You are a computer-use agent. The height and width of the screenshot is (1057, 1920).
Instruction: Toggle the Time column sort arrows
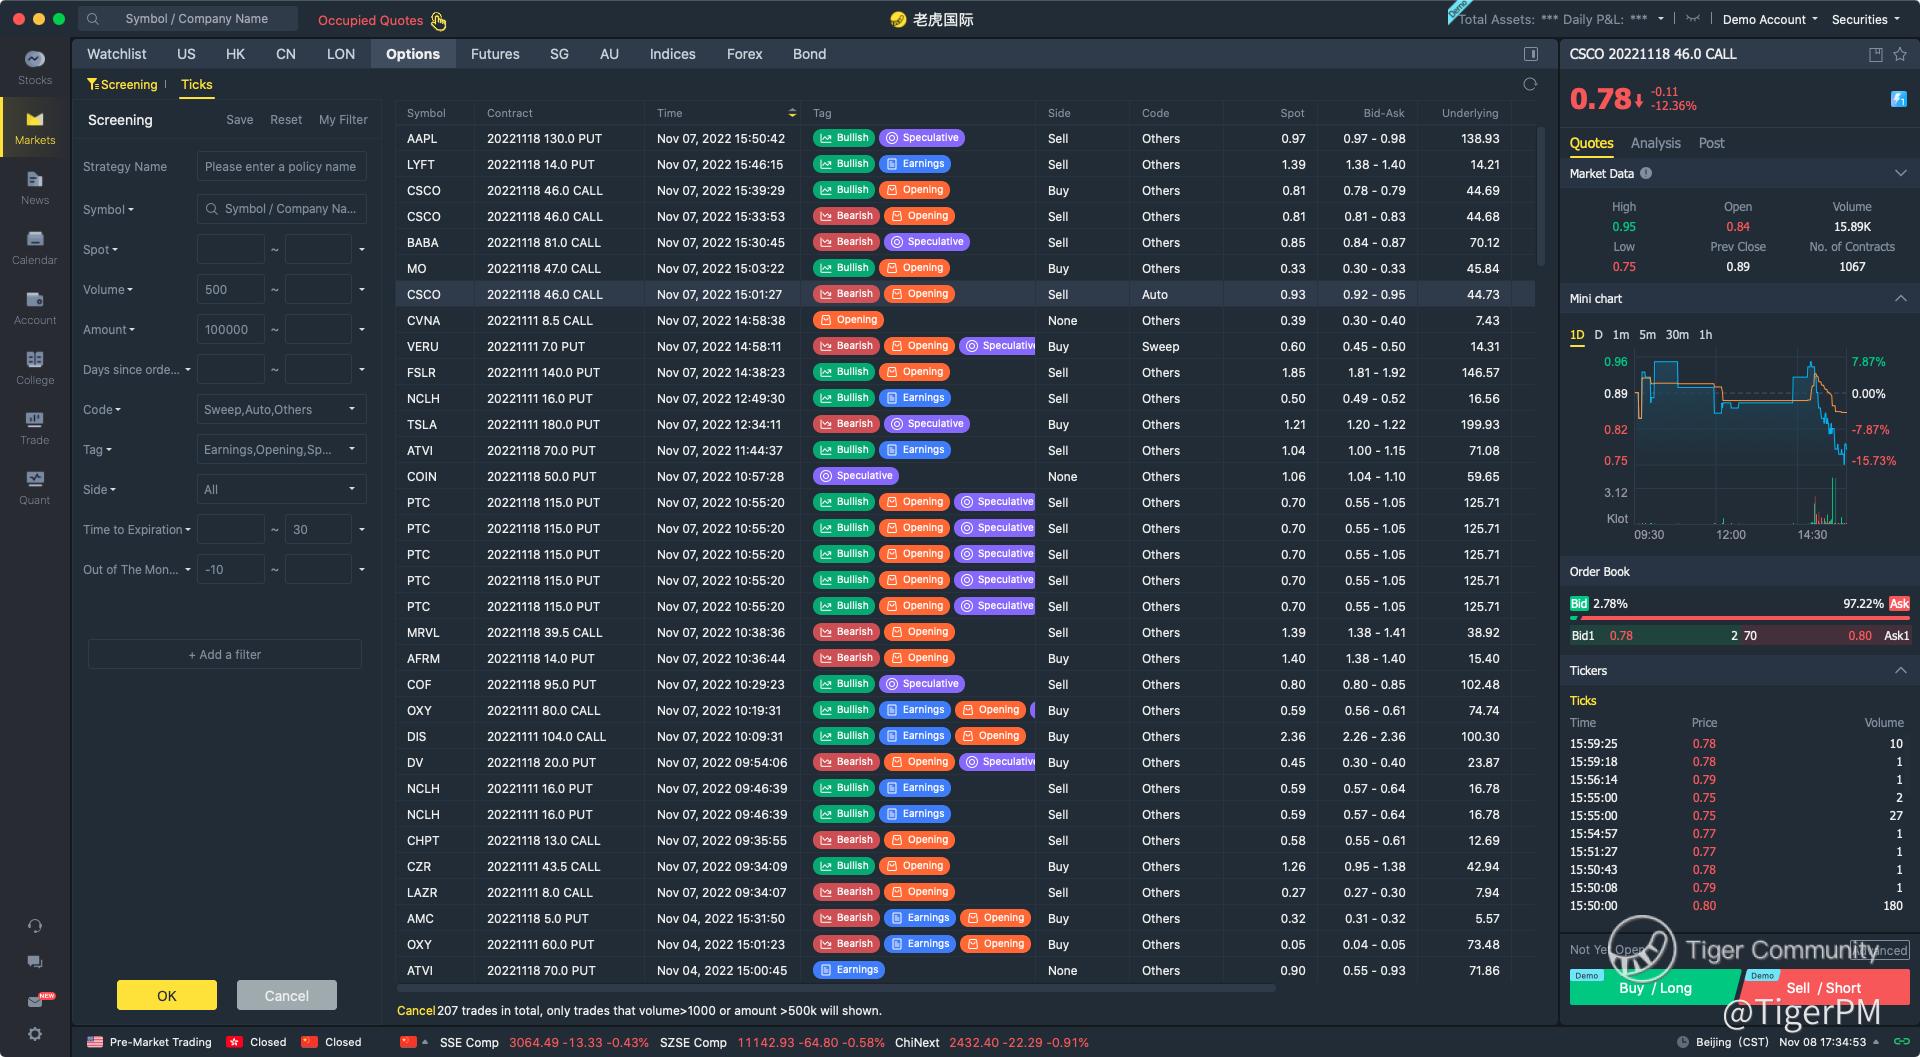click(x=792, y=113)
